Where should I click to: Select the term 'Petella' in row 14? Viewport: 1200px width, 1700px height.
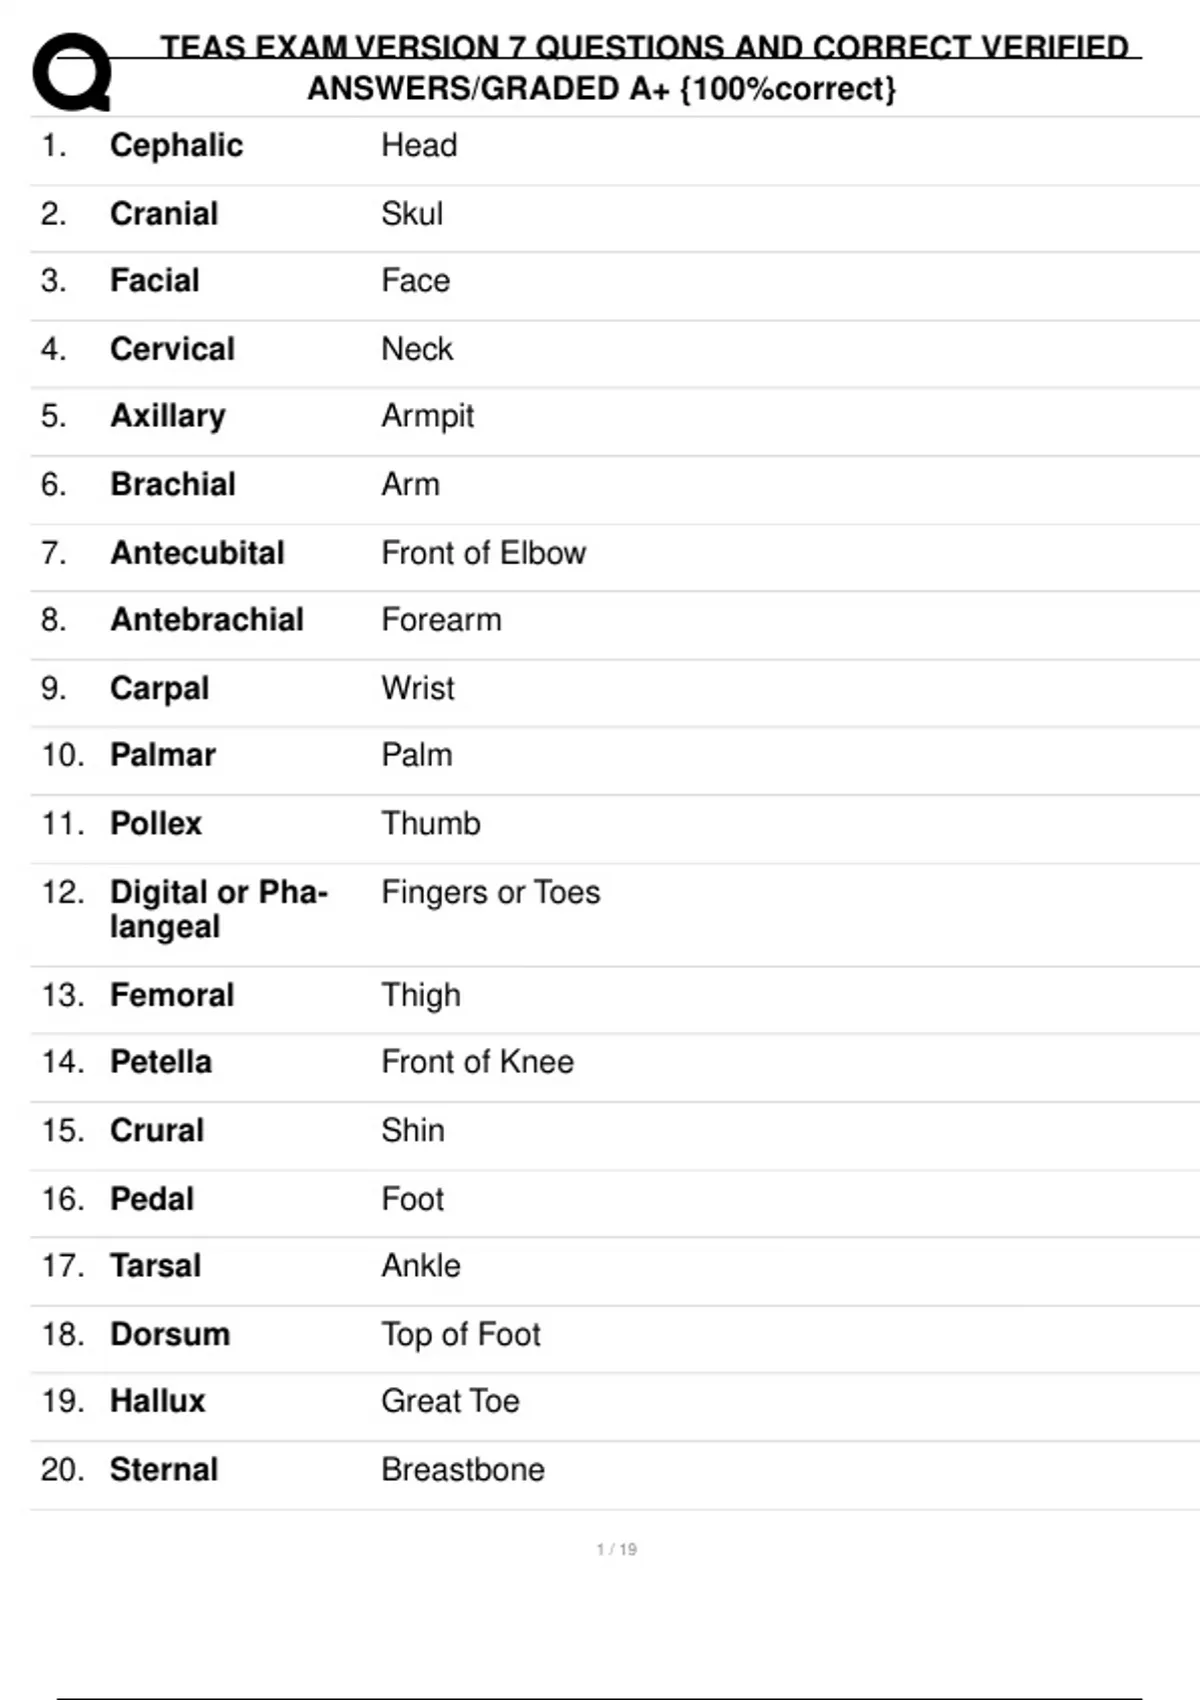pyautogui.click(x=160, y=1062)
